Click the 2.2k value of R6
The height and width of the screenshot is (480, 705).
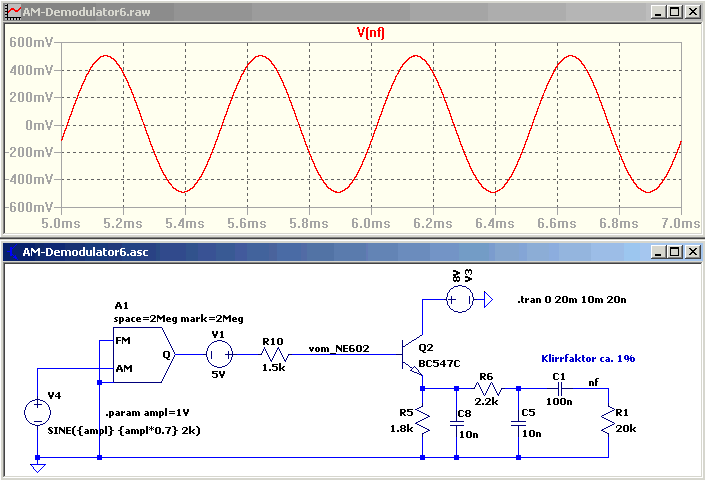coord(486,402)
